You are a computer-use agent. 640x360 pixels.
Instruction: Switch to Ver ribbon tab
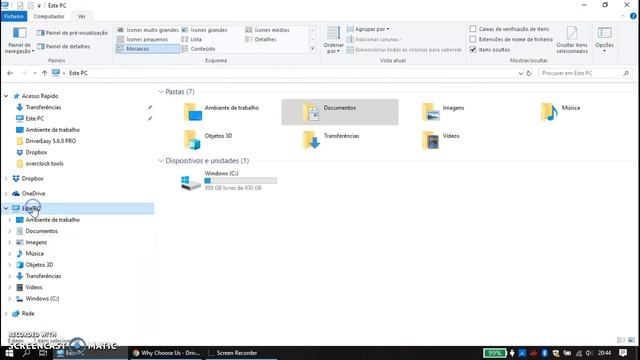(x=82, y=16)
